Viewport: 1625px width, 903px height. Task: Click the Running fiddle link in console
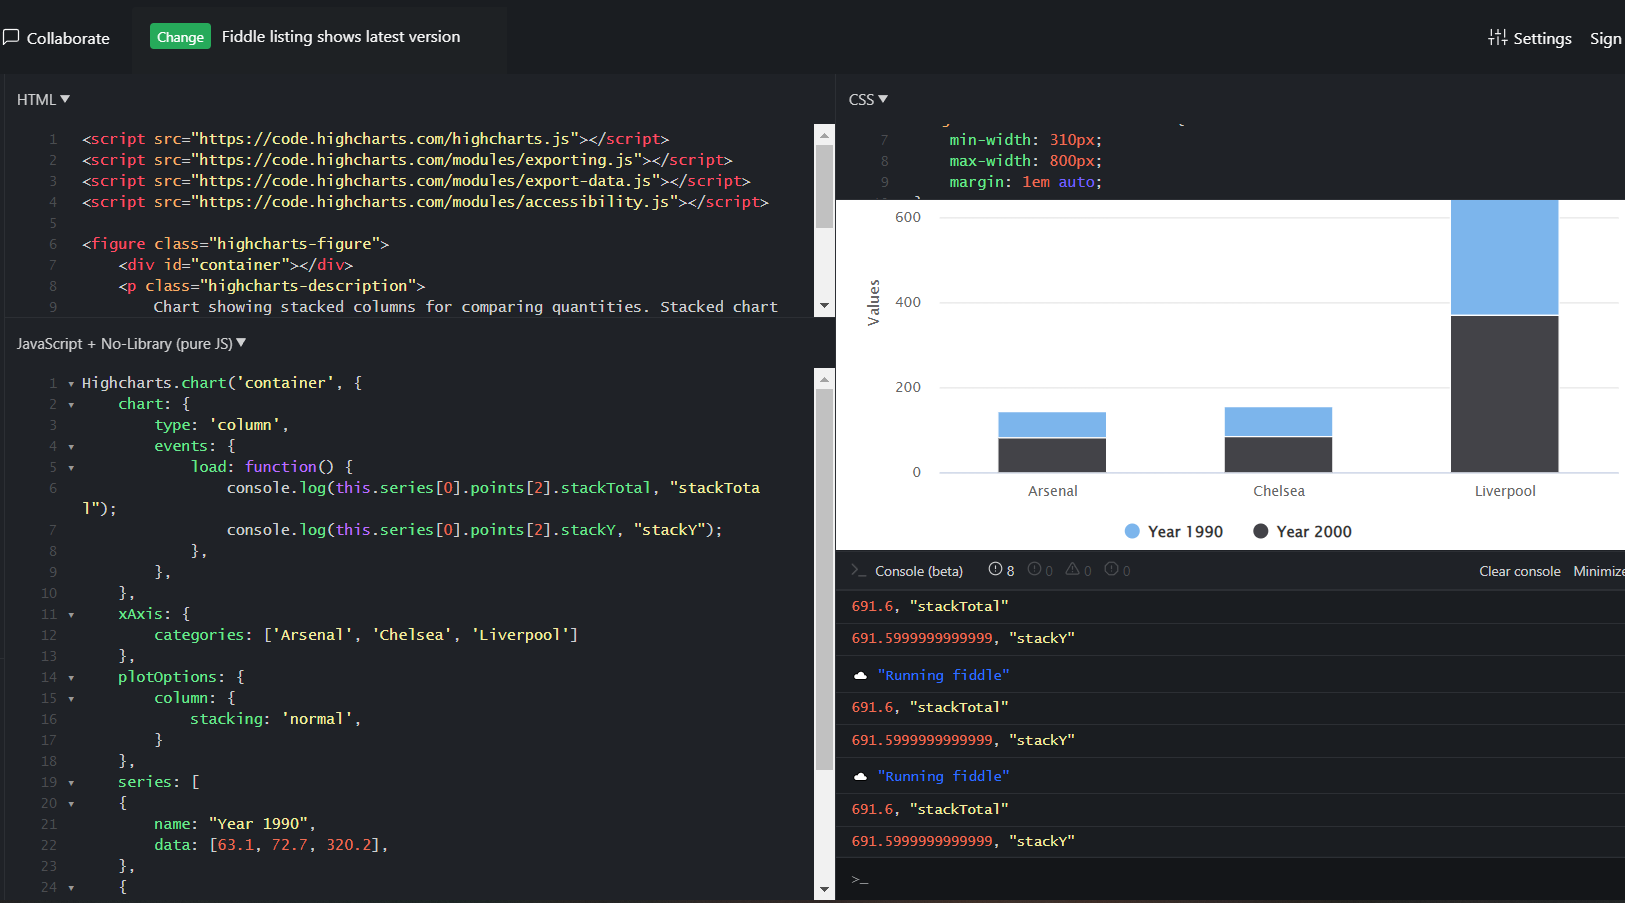tap(943, 675)
